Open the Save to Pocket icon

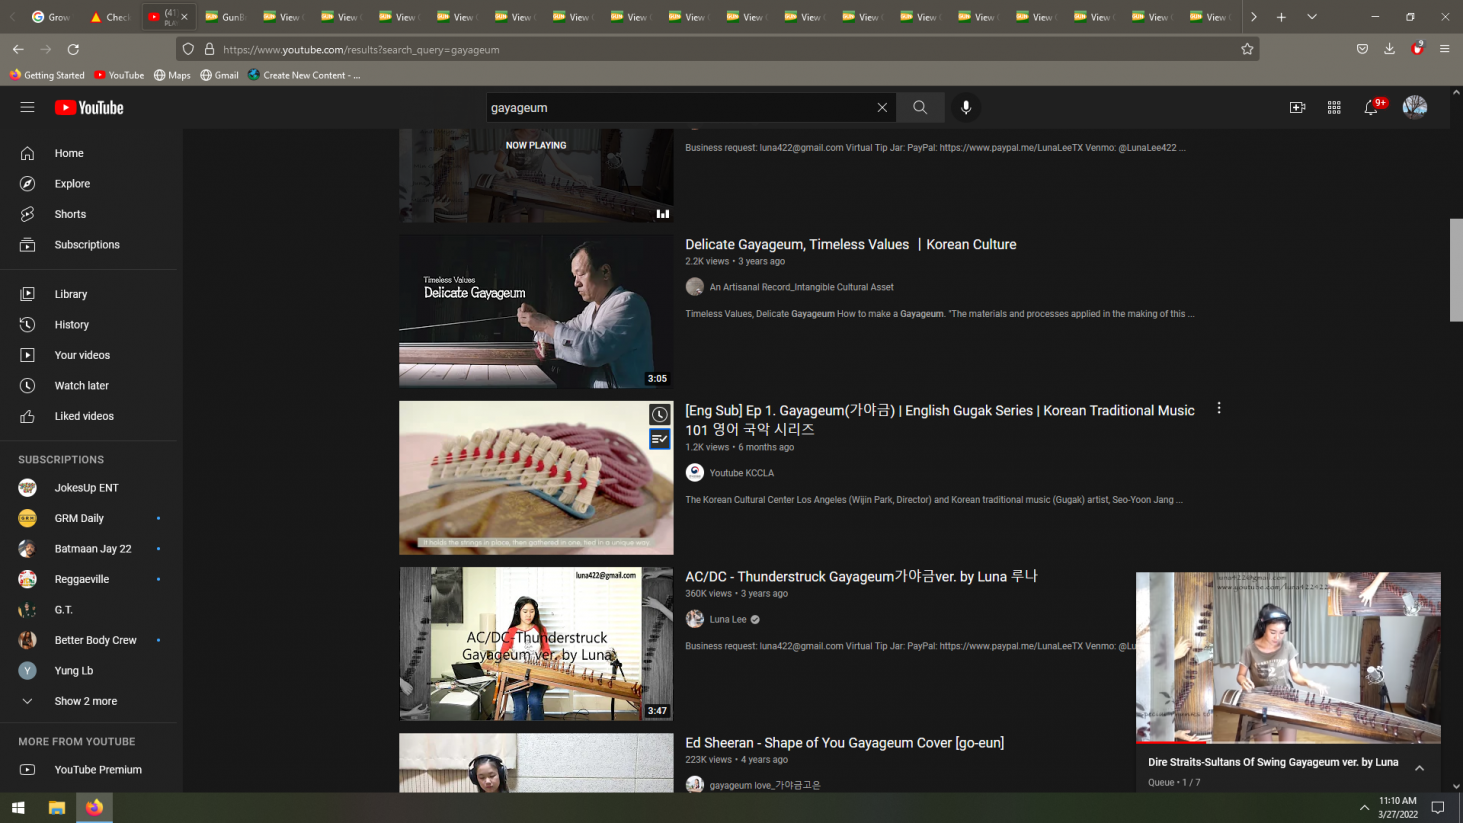point(1362,49)
